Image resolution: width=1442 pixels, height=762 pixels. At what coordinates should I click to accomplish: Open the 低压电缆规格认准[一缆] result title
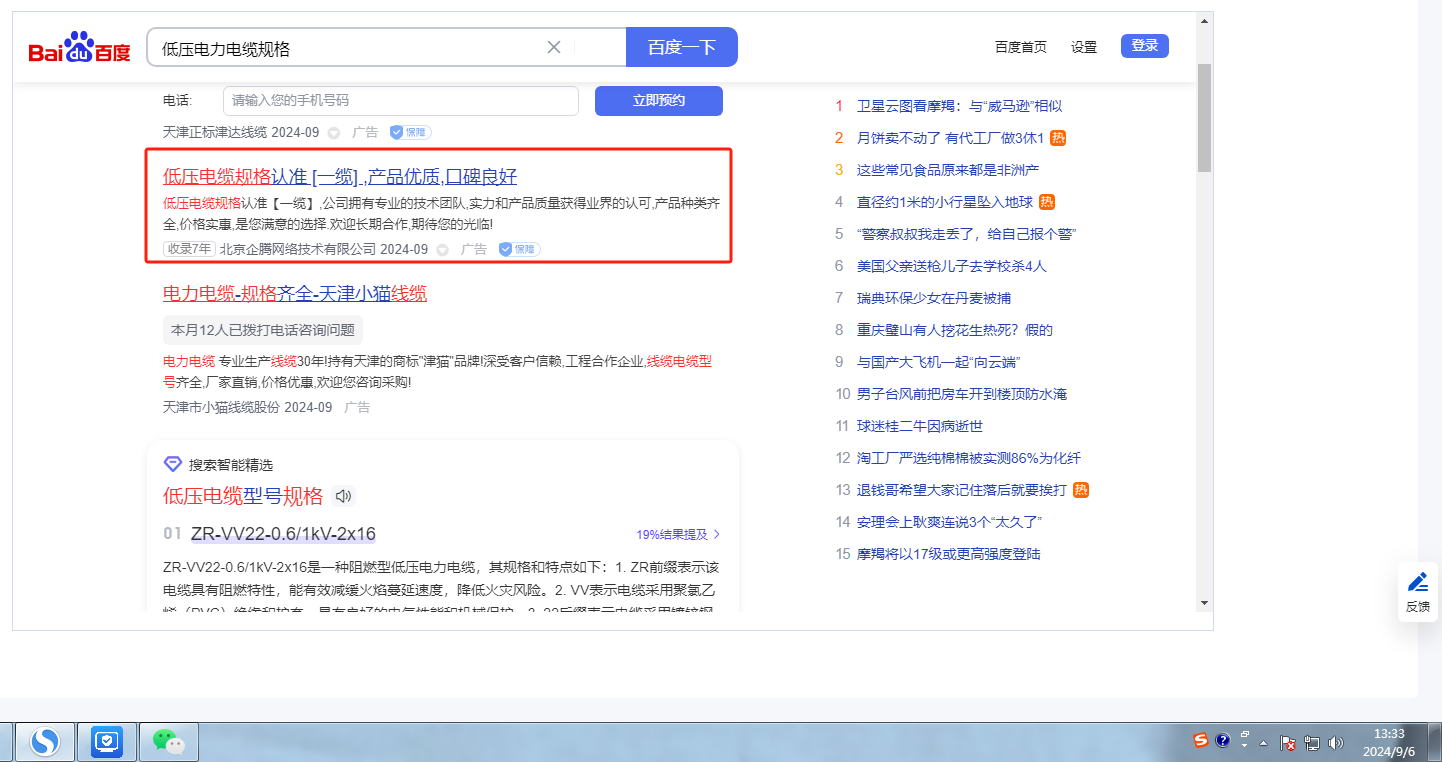(340, 177)
